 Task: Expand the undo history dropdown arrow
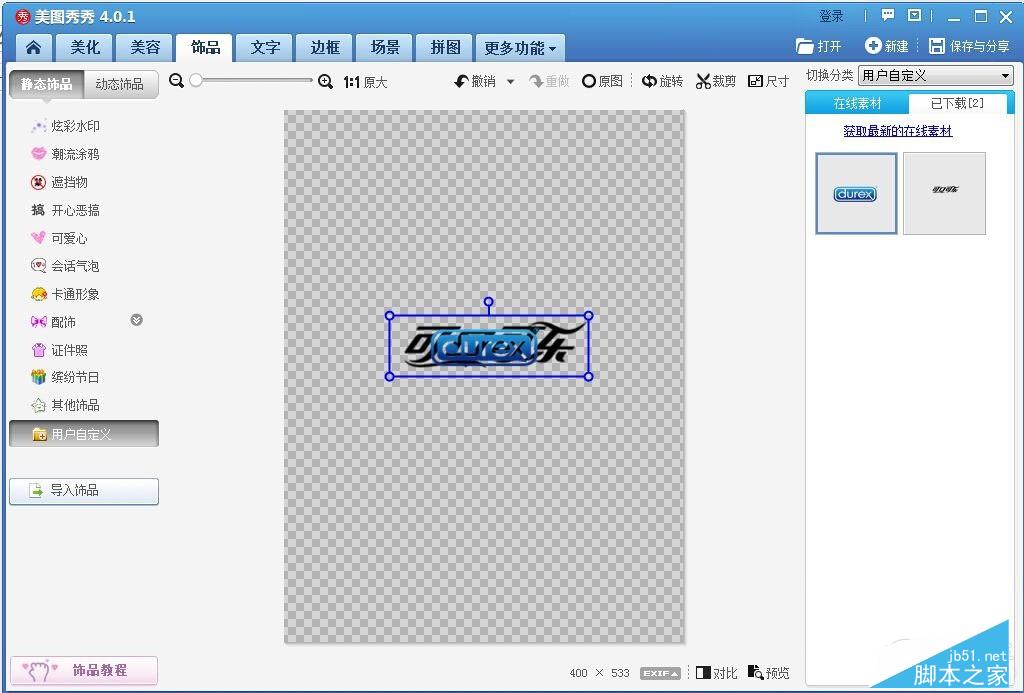pos(511,82)
